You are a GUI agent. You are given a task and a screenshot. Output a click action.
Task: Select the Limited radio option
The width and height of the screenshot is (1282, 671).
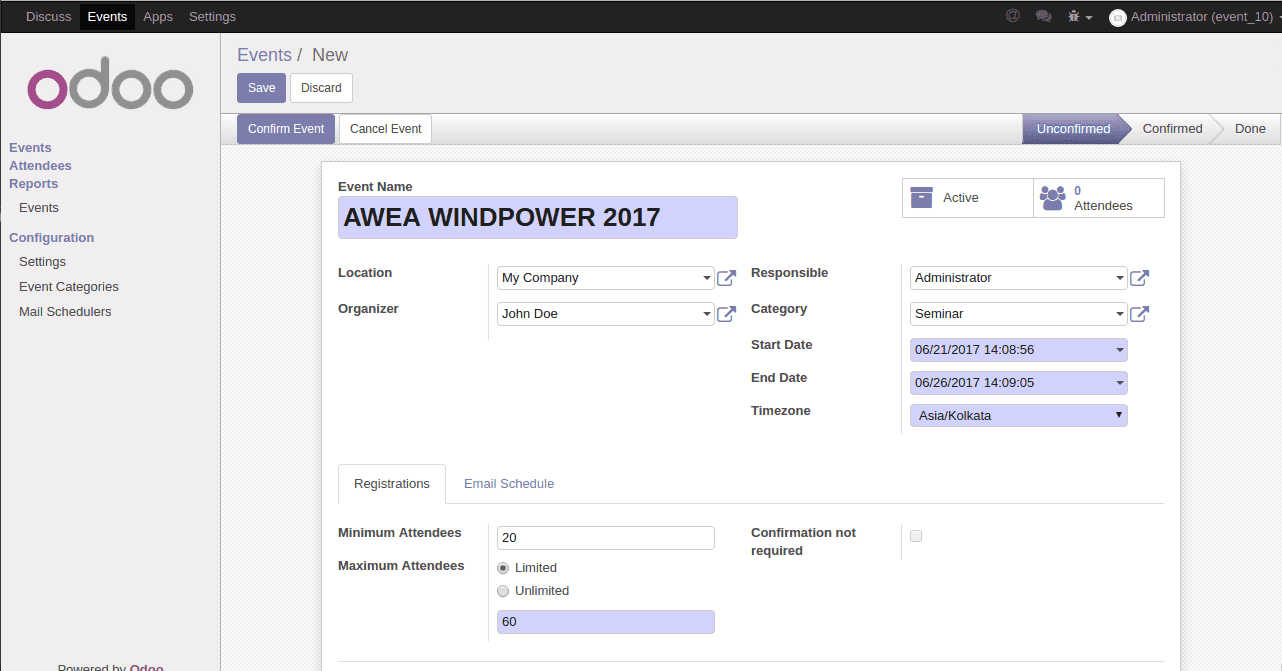[x=503, y=567]
